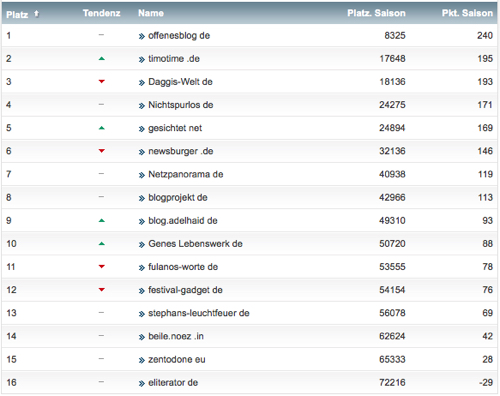Open zentodone eu link

click(177, 359)
